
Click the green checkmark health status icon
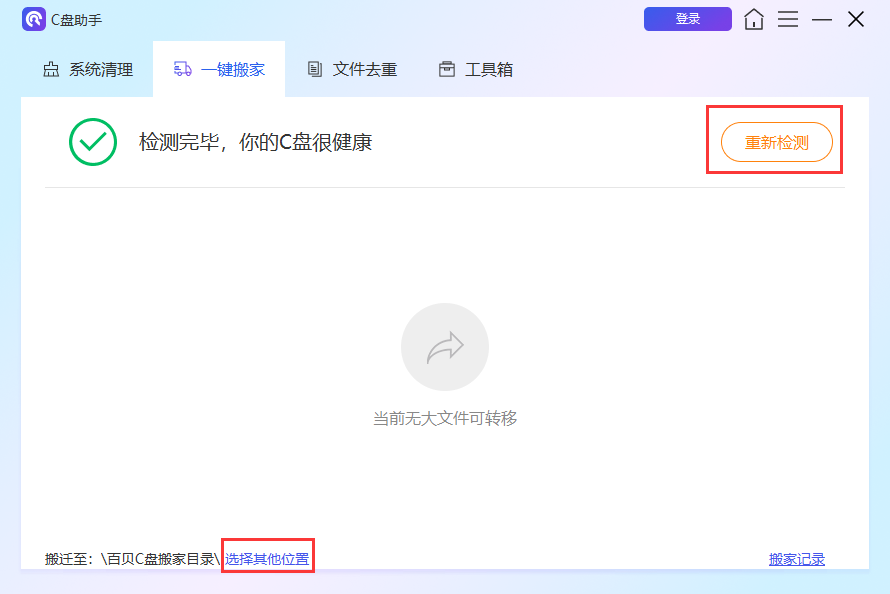tap(93, 141)
